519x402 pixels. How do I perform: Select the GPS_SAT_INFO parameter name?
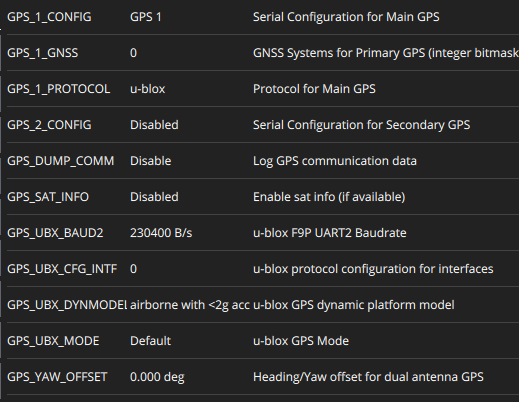coord(48,197)
